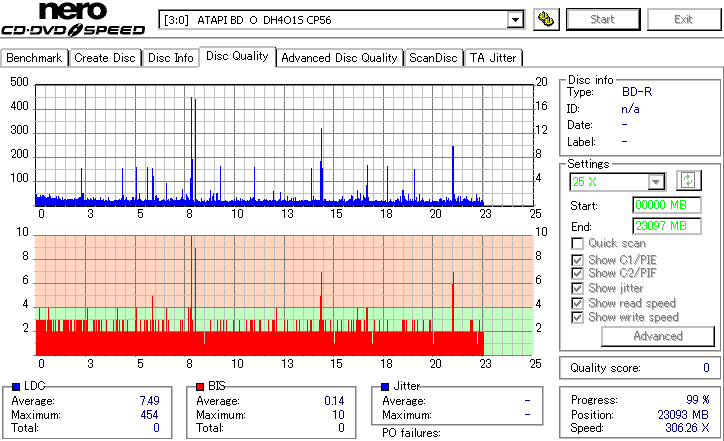Click the BIS error graph

(x=284, y=296)
